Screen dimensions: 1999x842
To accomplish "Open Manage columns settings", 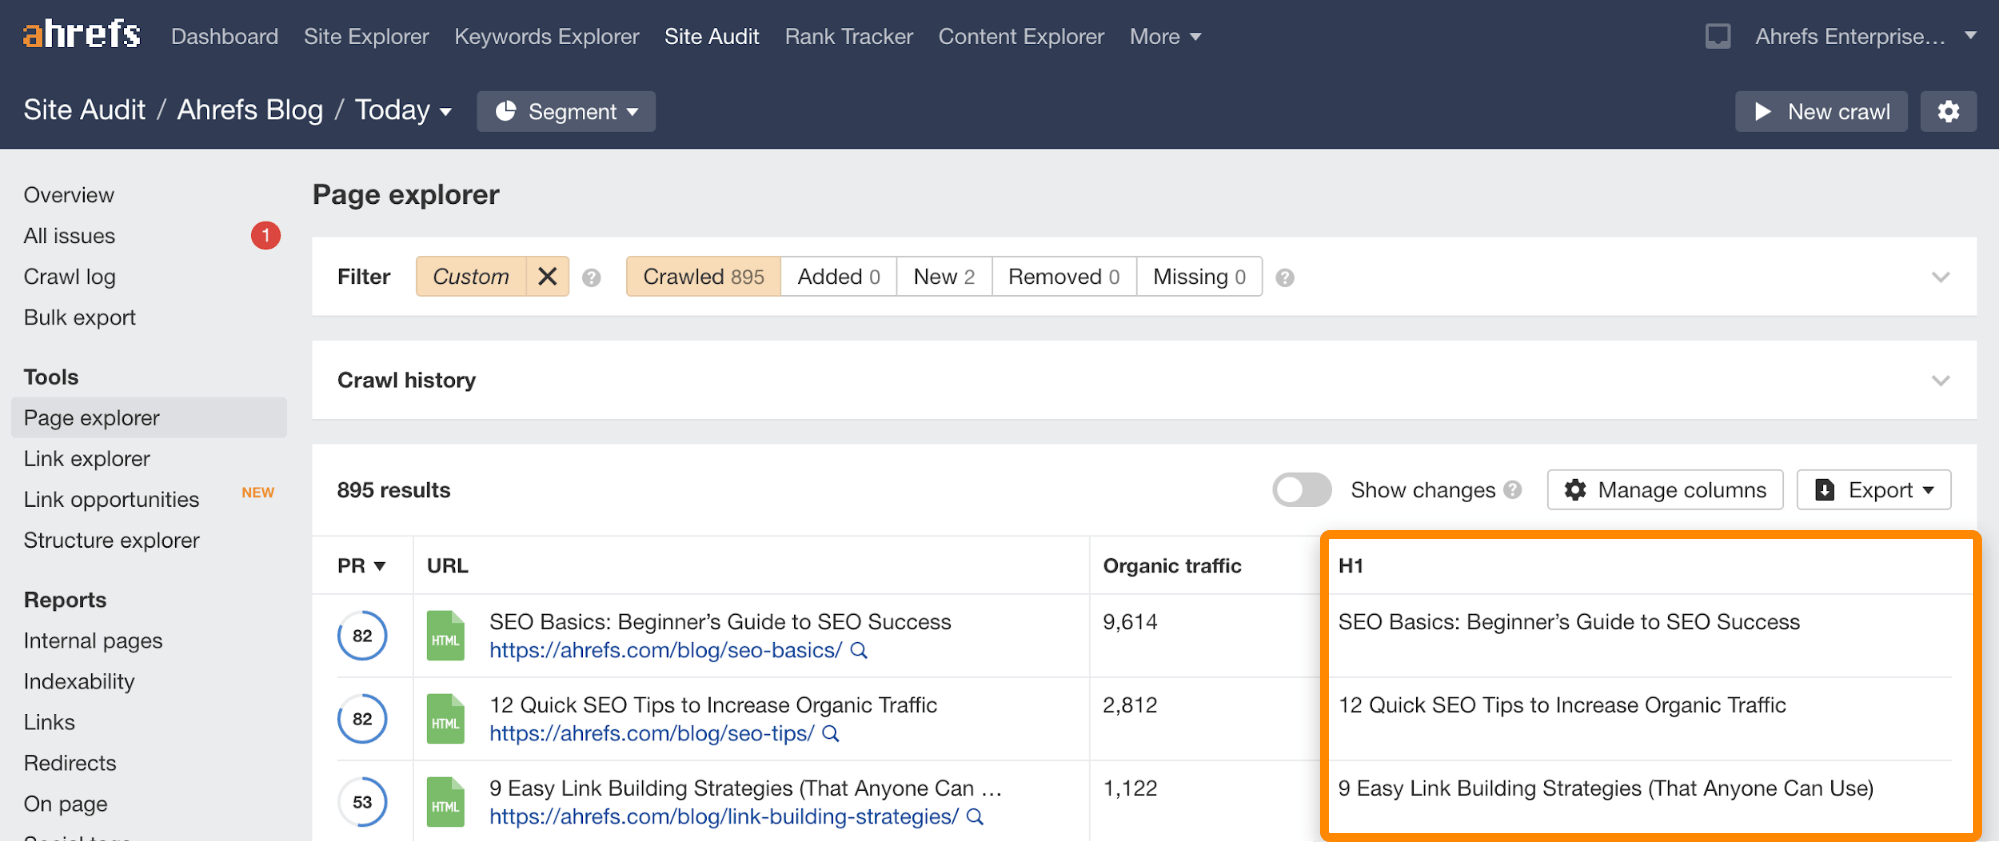I will pyautogui.click(x=1664, y=490).
